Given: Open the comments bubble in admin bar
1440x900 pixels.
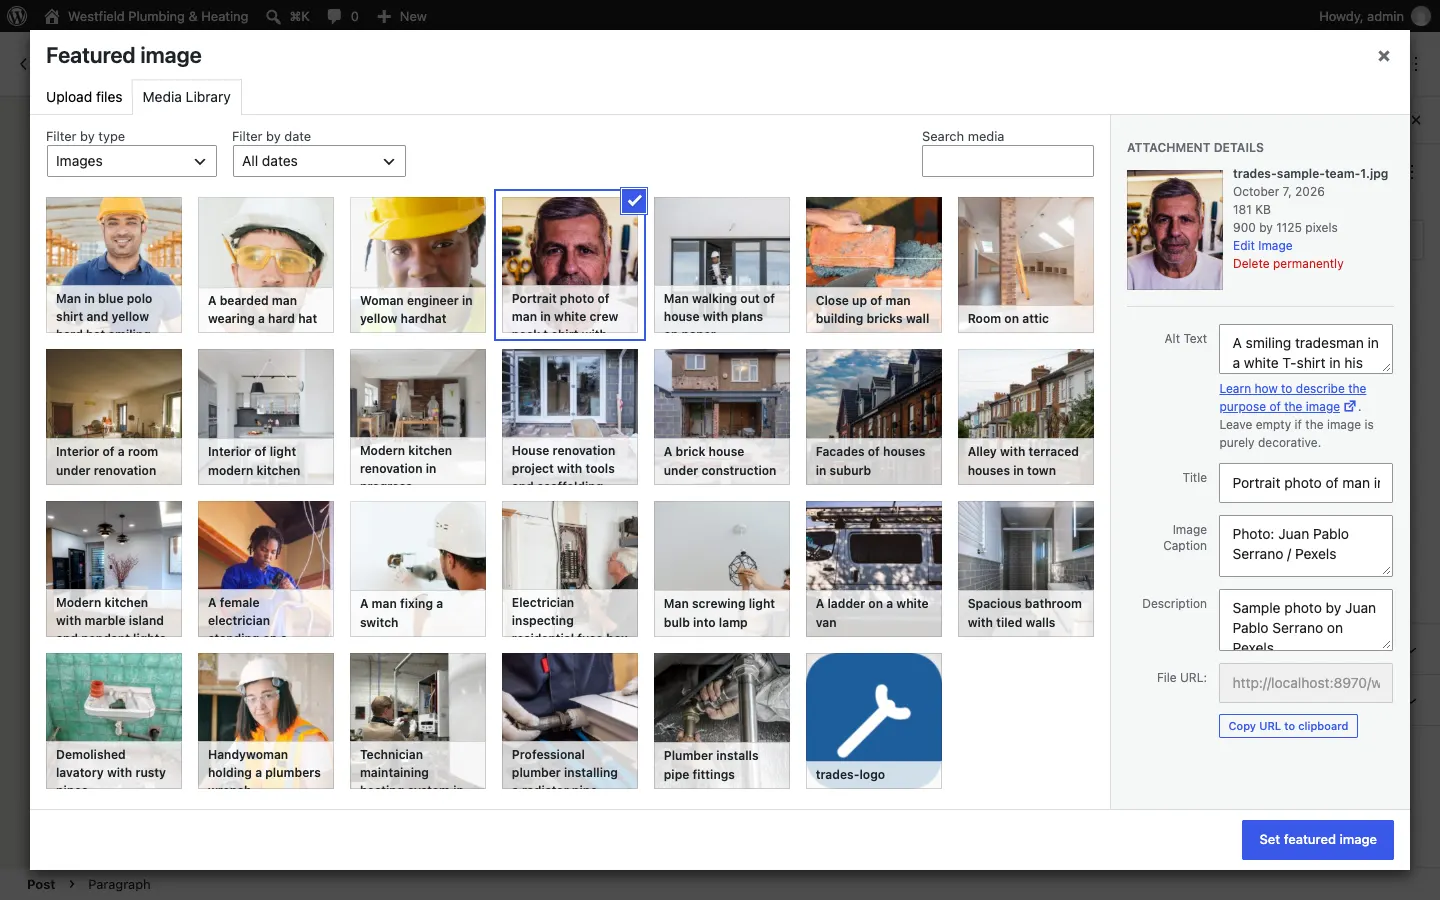Looking at the screenshot, I should point(342,16).
